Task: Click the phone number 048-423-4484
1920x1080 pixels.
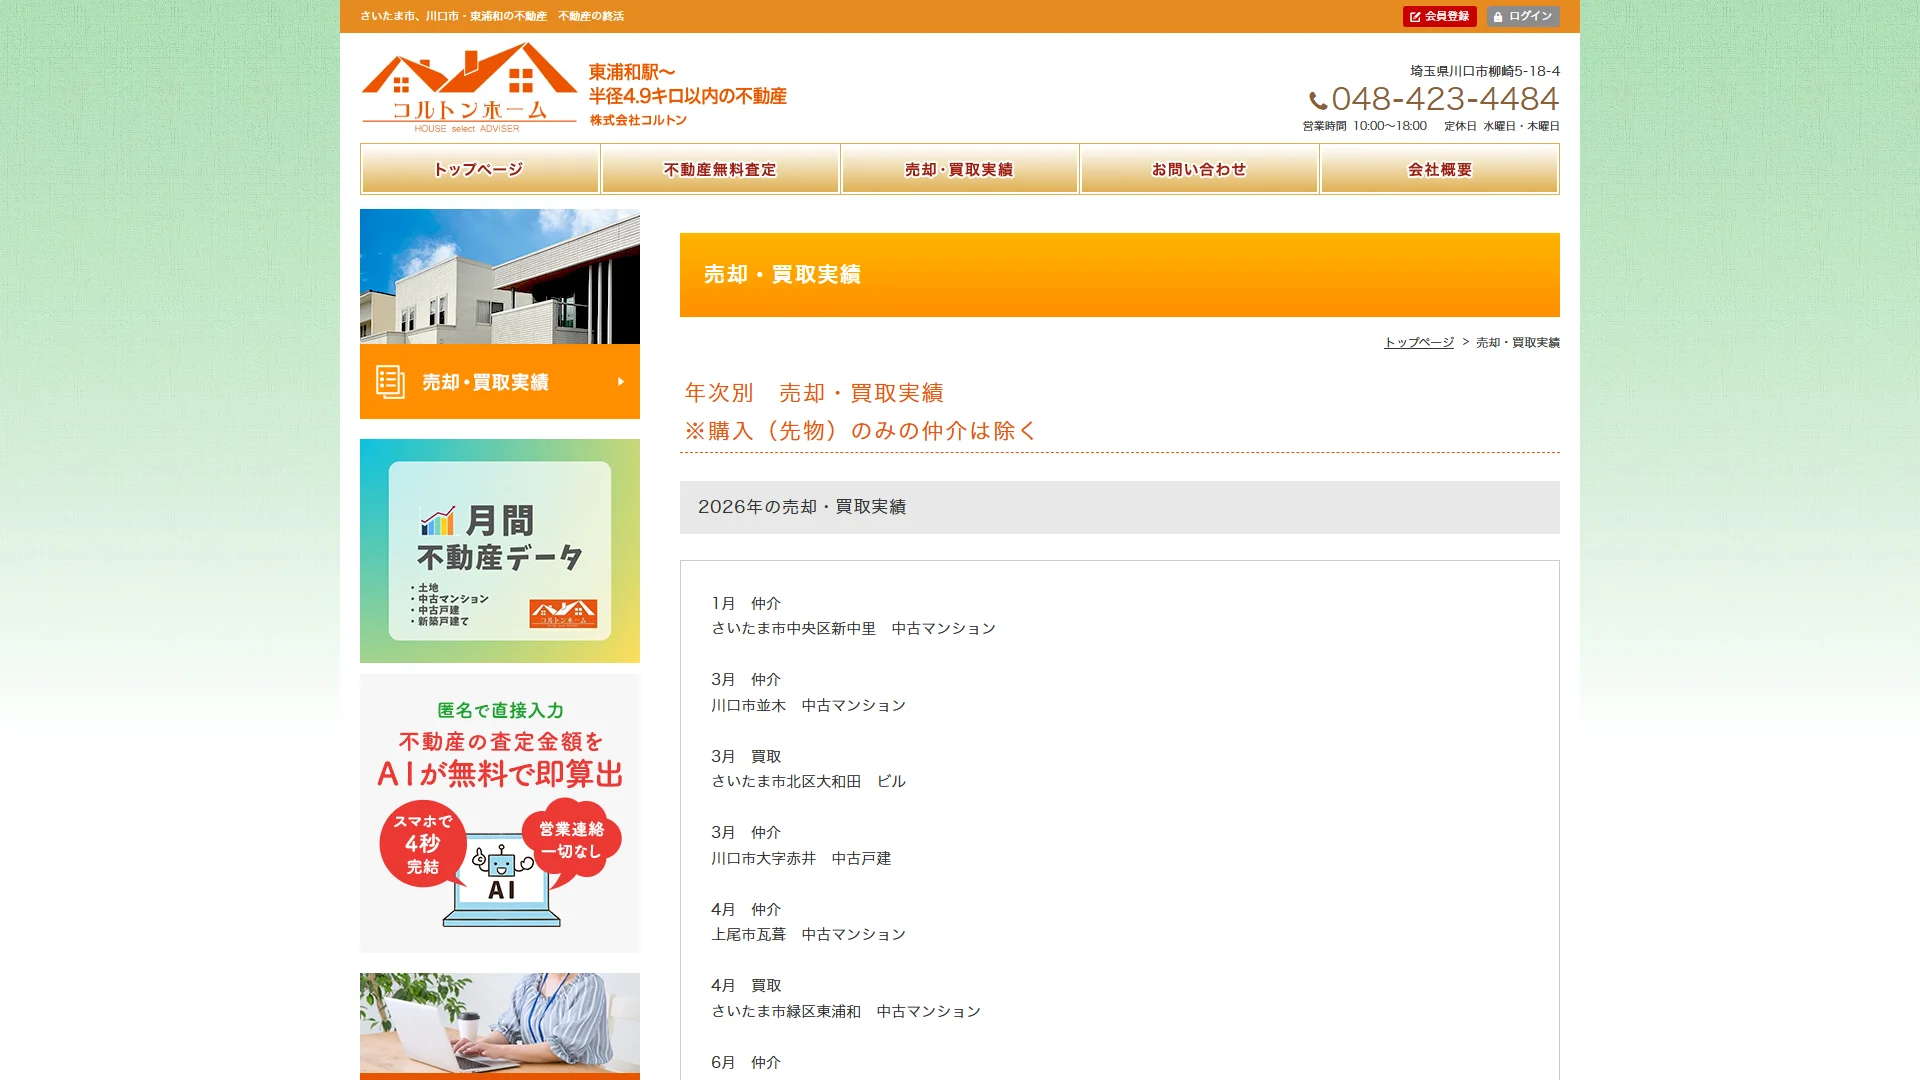Action: pos(1445,99)
